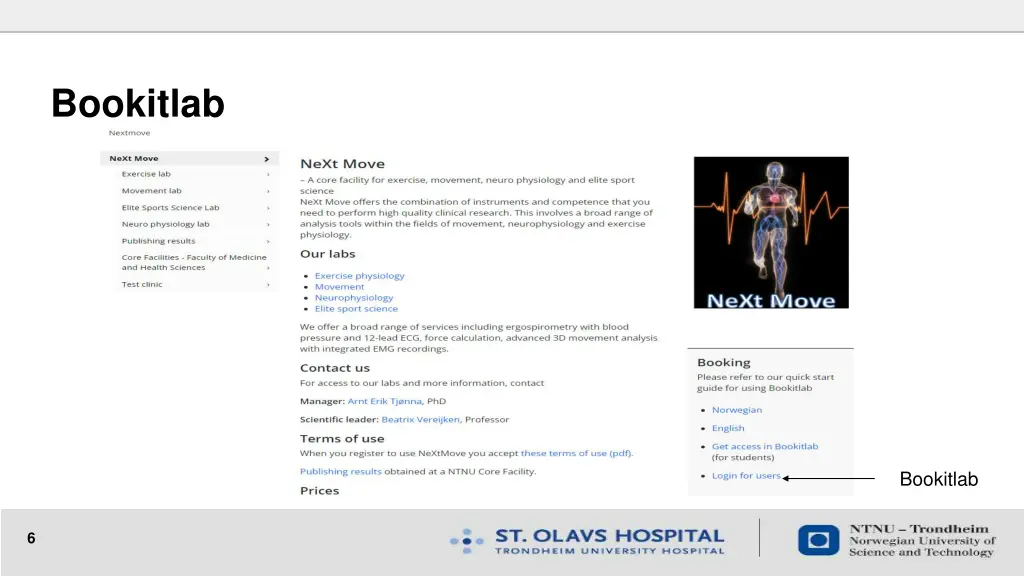The image size is (1024, 576).
Task: Open the Norwegian quick start guide
Action: click(x=737, y=410)
